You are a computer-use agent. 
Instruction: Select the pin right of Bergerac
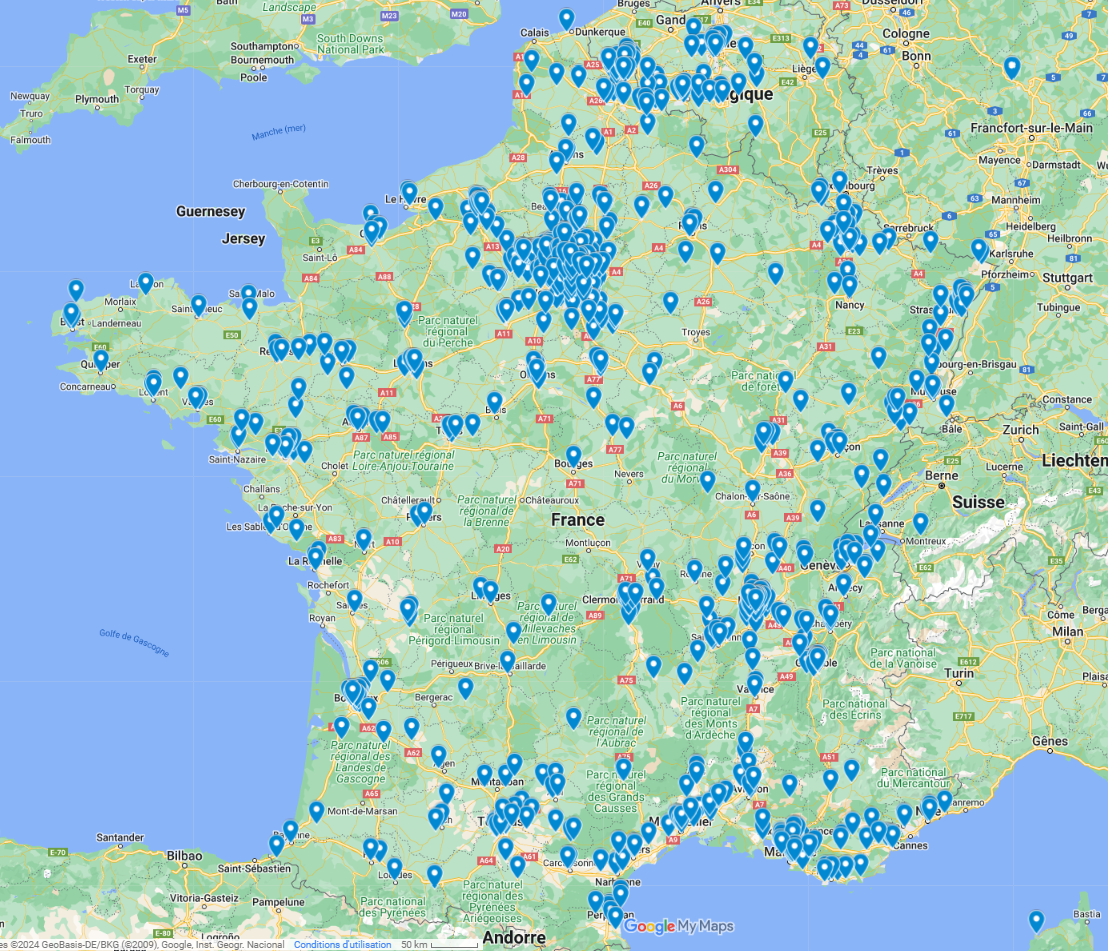[465, 686]
